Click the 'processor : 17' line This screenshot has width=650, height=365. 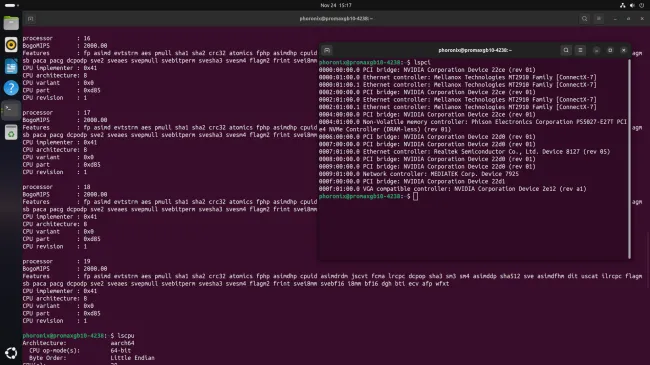(x=56, y=112)
